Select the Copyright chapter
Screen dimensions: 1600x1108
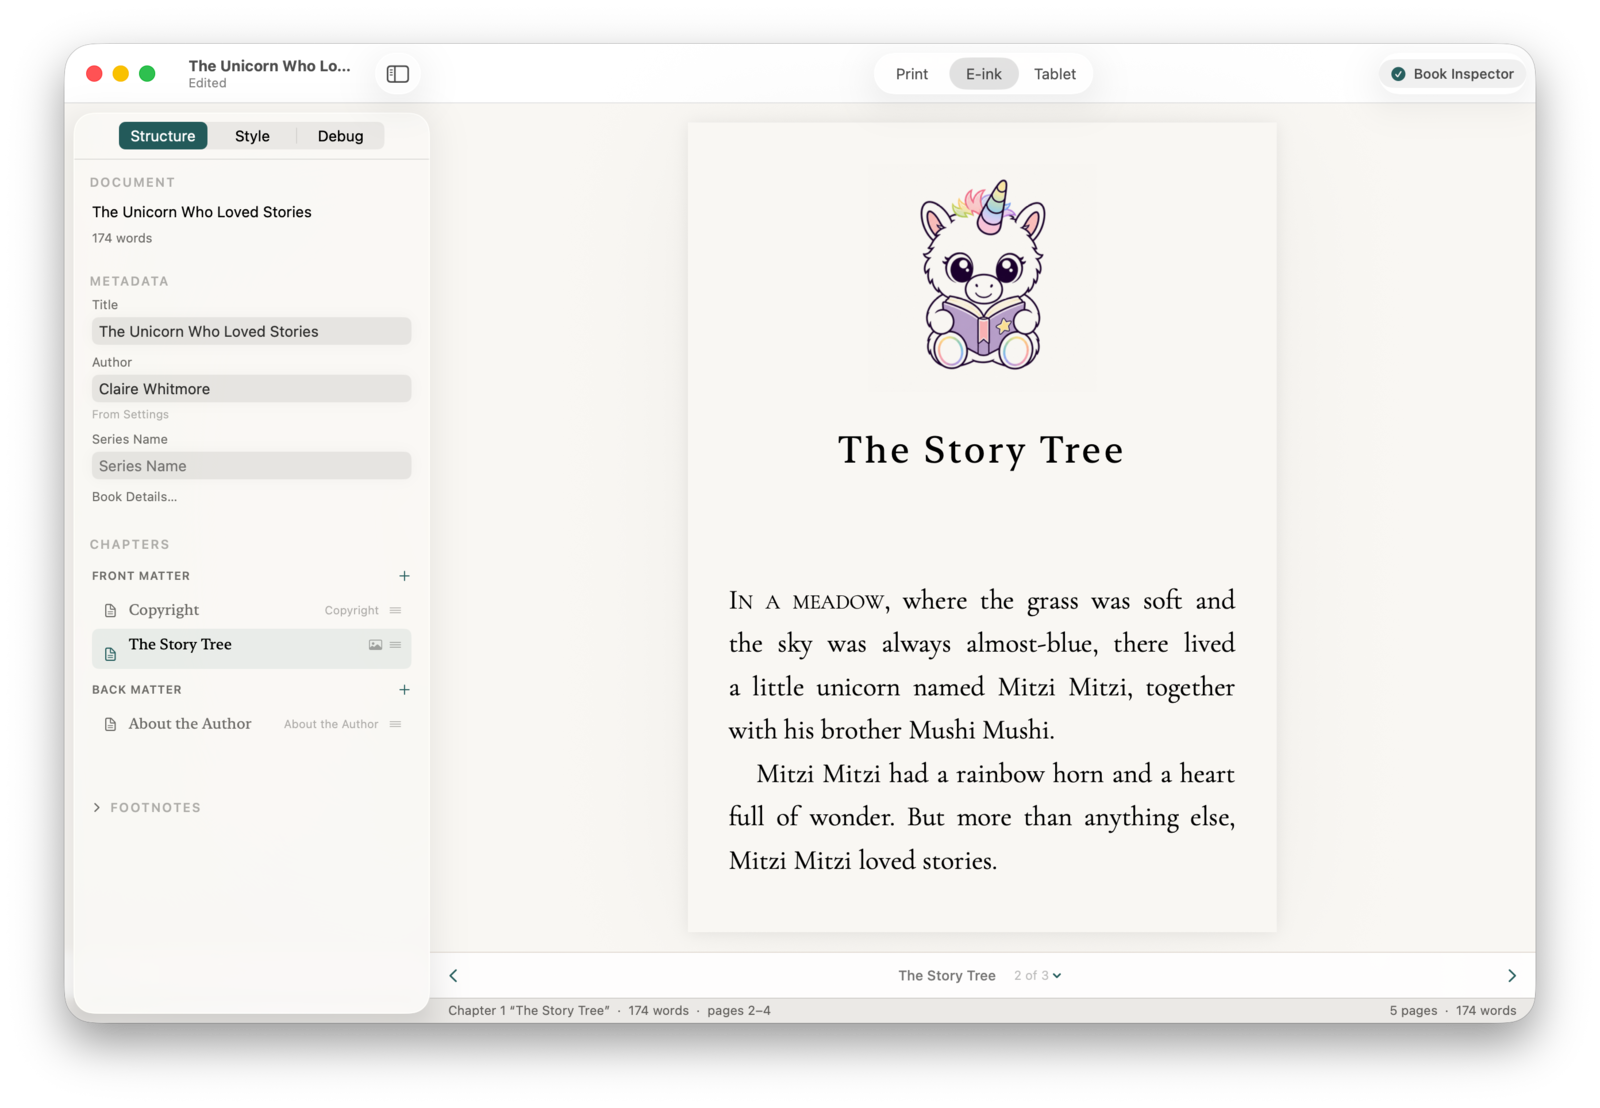252,610
